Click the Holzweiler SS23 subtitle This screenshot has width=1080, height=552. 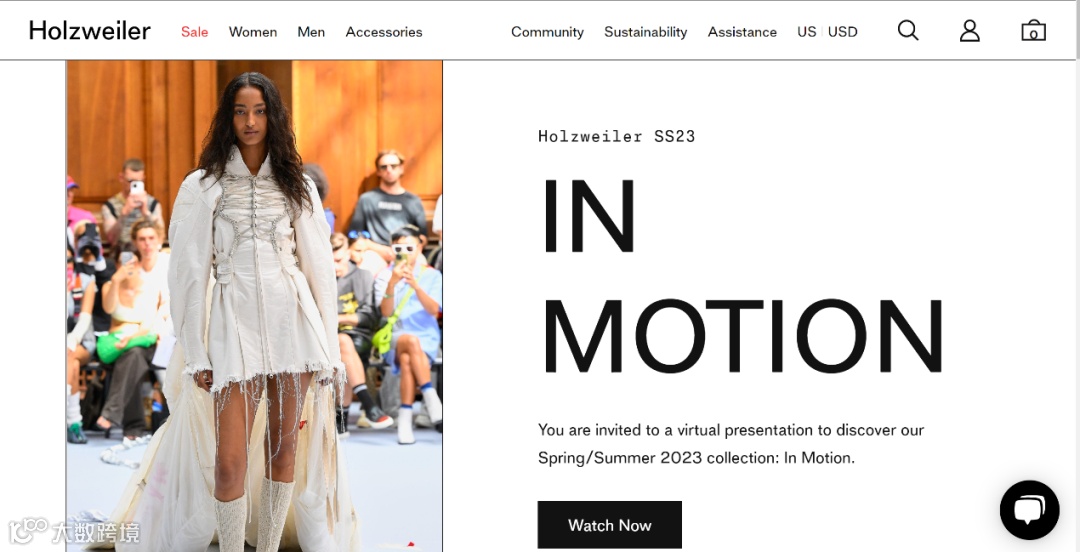tap(616, 136)
